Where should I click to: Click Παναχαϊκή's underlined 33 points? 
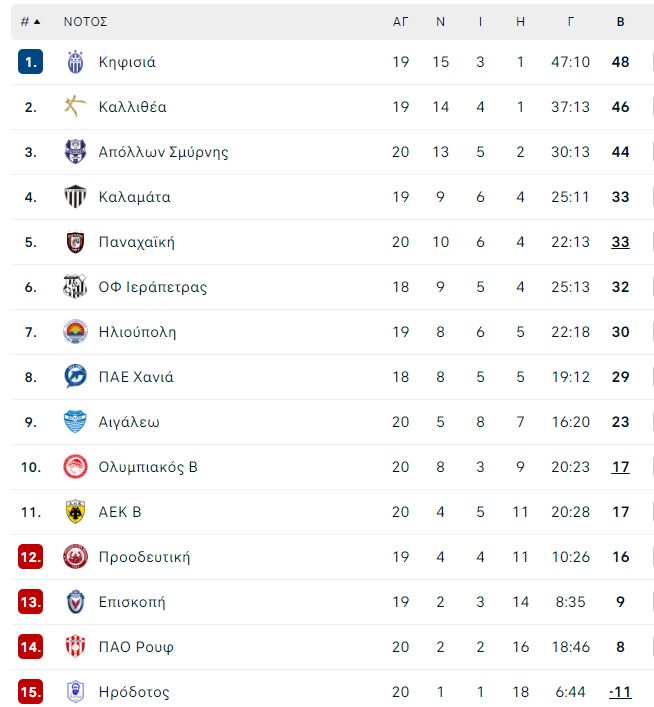pos(621,242)
